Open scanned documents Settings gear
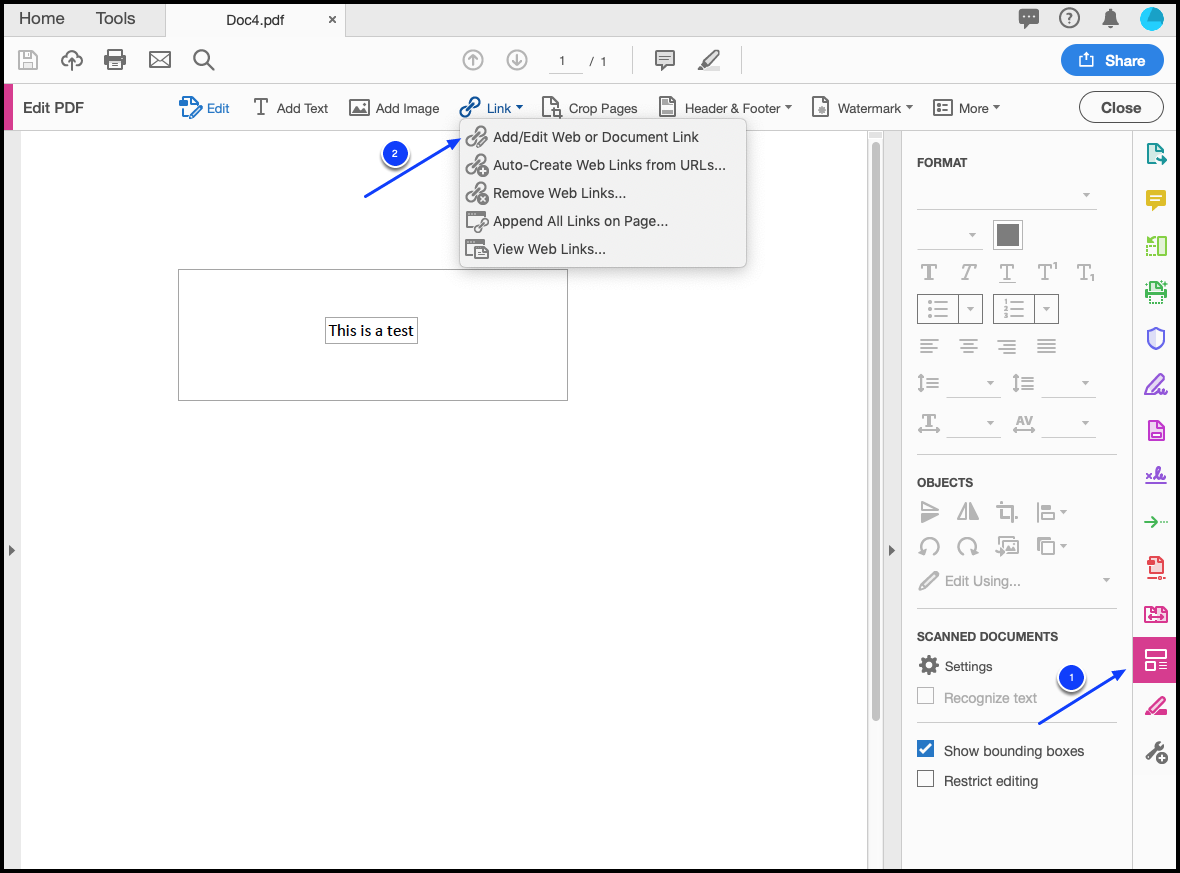This screenshot has width=1180, height=873. pyautogui.click(x=929, y=666)
